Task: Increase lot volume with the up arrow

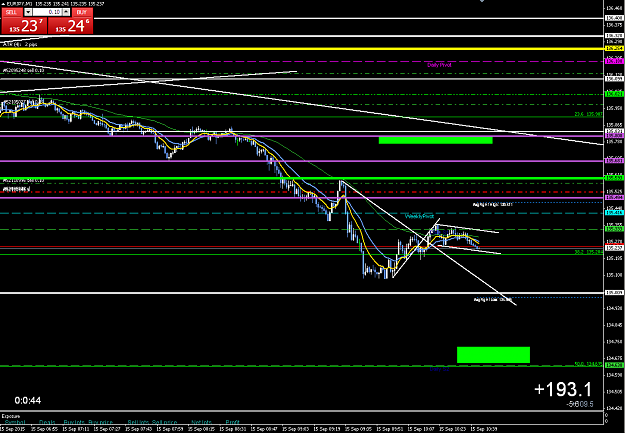Action: (x=66, y=12)
